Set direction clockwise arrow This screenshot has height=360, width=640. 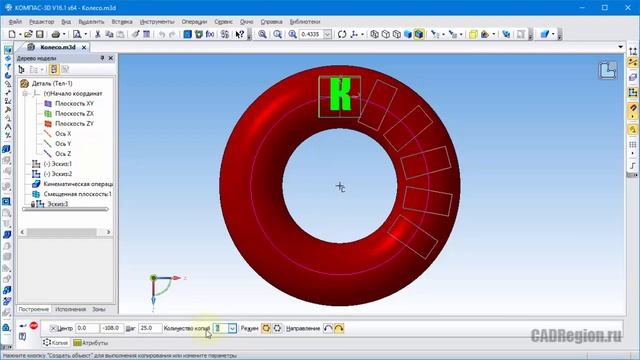(x=339, y=328)
